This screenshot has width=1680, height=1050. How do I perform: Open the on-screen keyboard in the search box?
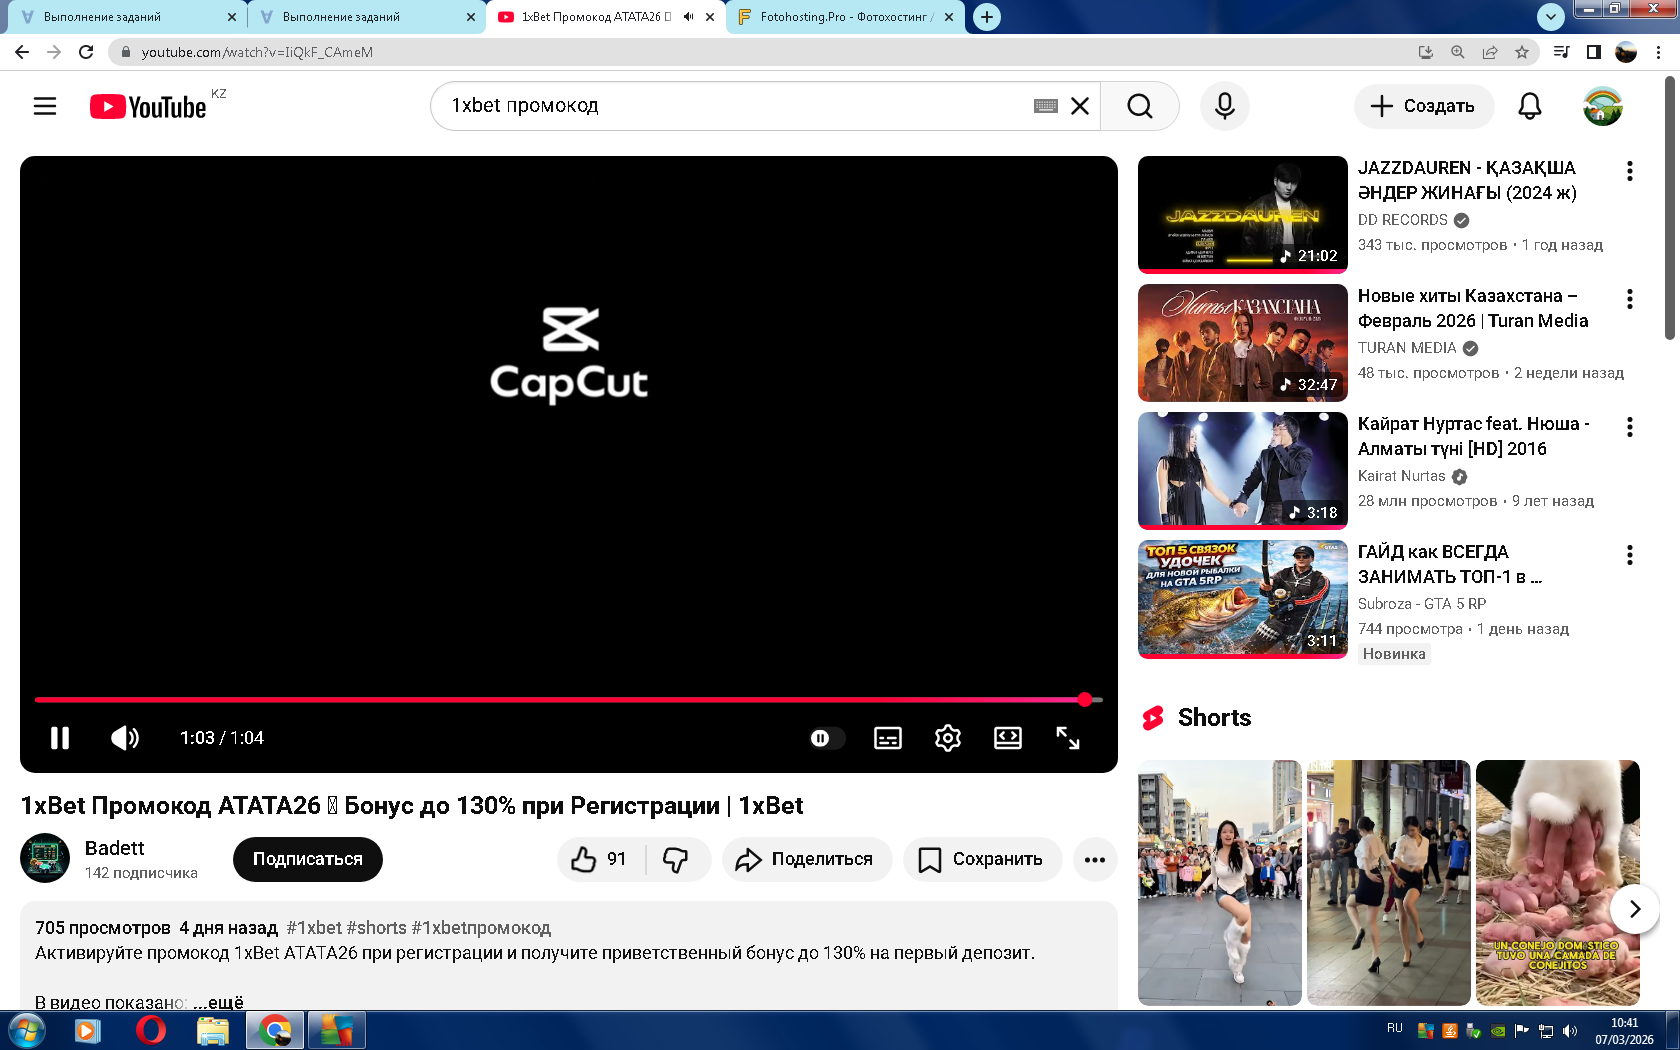click(x=1046, y=106)
